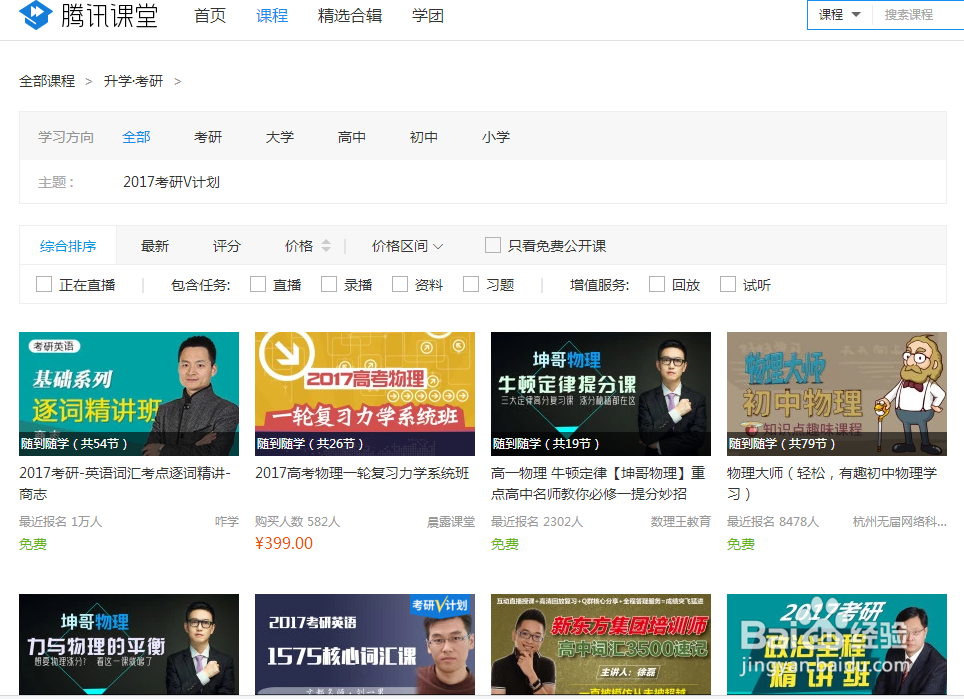Open the 学团 menu item
Screen dimensions: 964x699
pos(427,16)
